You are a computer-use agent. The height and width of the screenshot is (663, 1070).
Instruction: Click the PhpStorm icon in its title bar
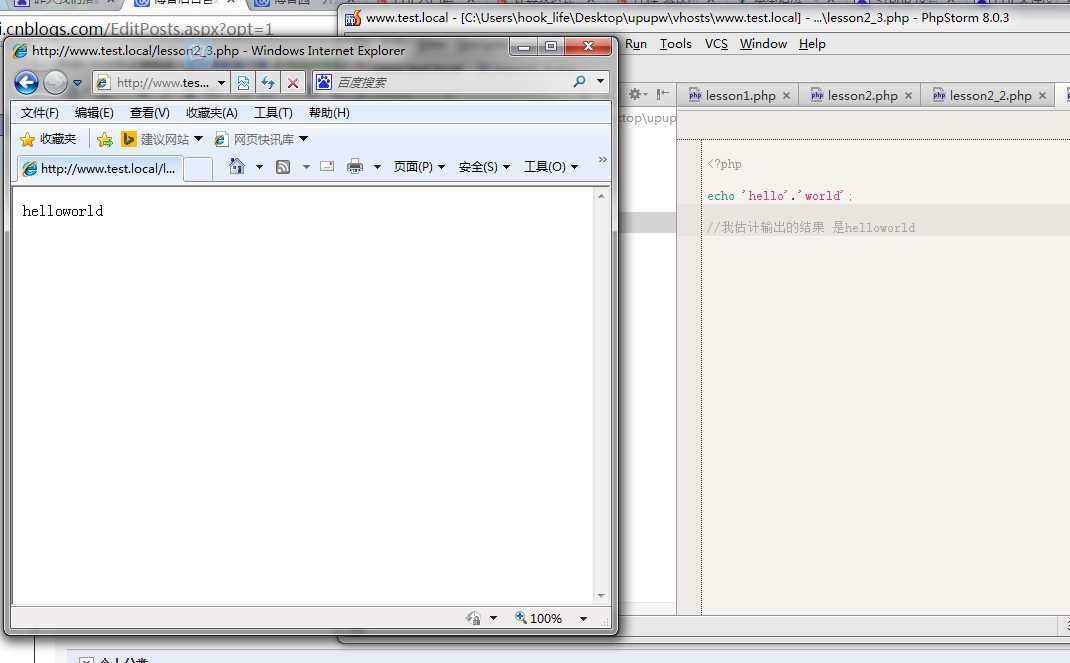pyautogui.click(x=352, y=18)
